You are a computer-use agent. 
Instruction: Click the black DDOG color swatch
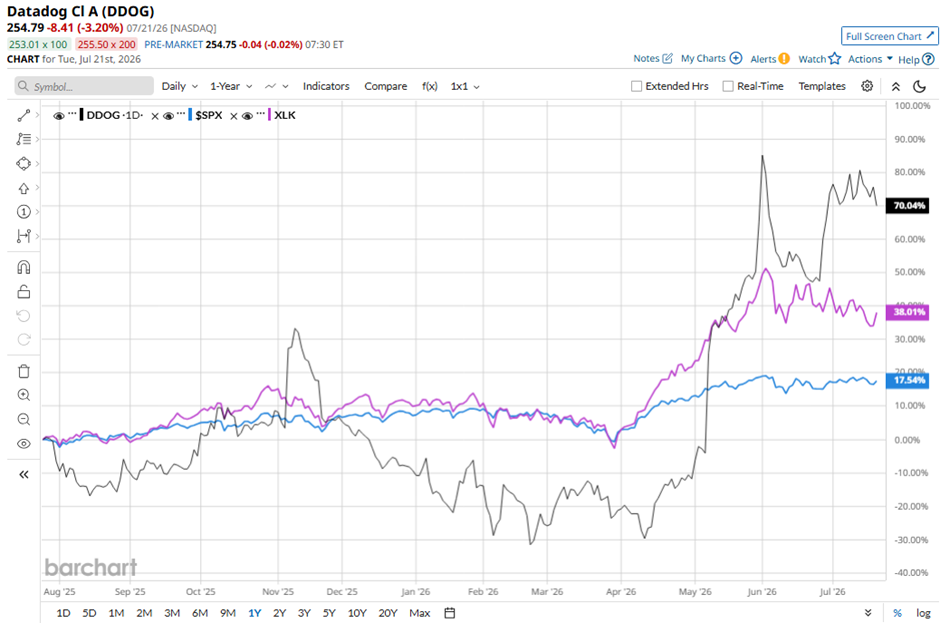[81, 115]
